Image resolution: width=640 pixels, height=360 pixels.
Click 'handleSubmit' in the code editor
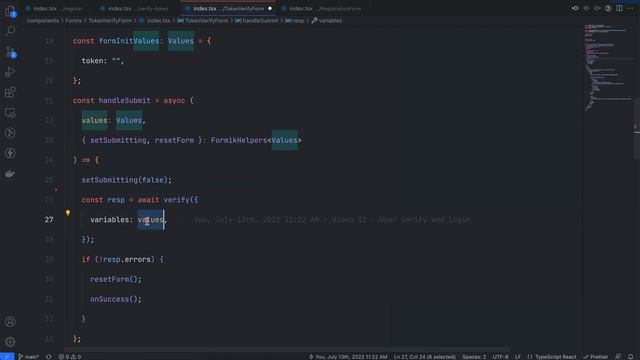pyautogui.click(x=124, y=100)
